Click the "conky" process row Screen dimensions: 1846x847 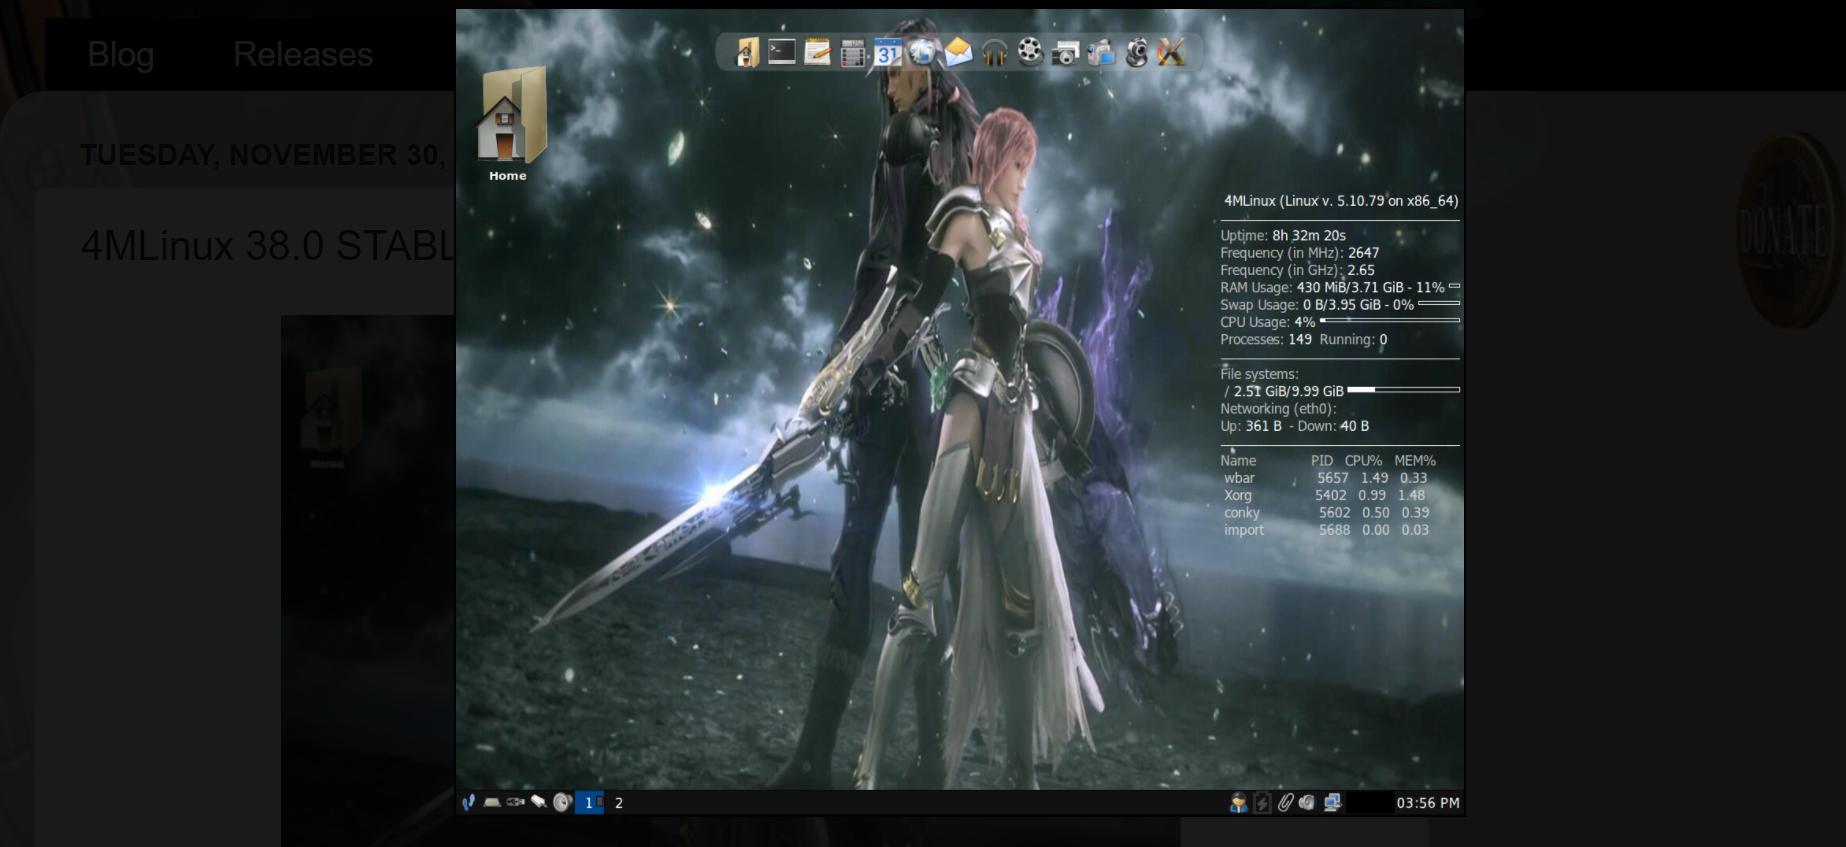coord(1326,512)
